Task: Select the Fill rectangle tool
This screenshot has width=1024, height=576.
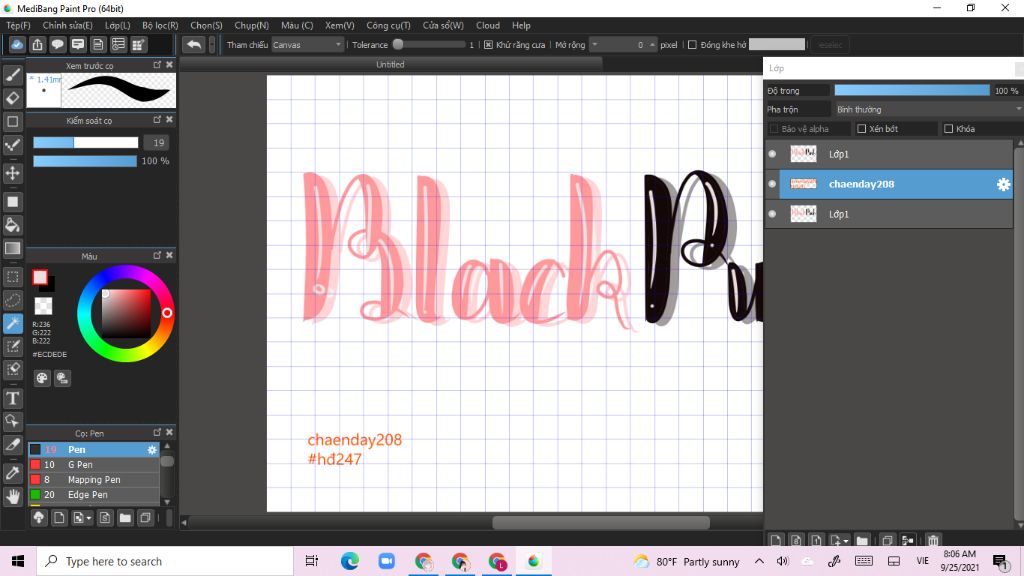Action: [12, 202]
